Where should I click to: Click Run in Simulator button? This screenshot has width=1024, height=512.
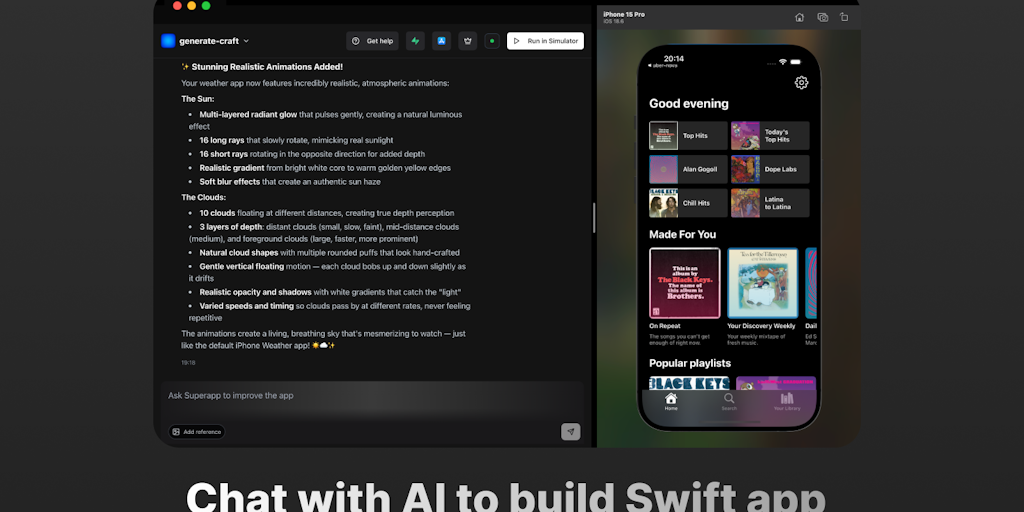point(545,40)
